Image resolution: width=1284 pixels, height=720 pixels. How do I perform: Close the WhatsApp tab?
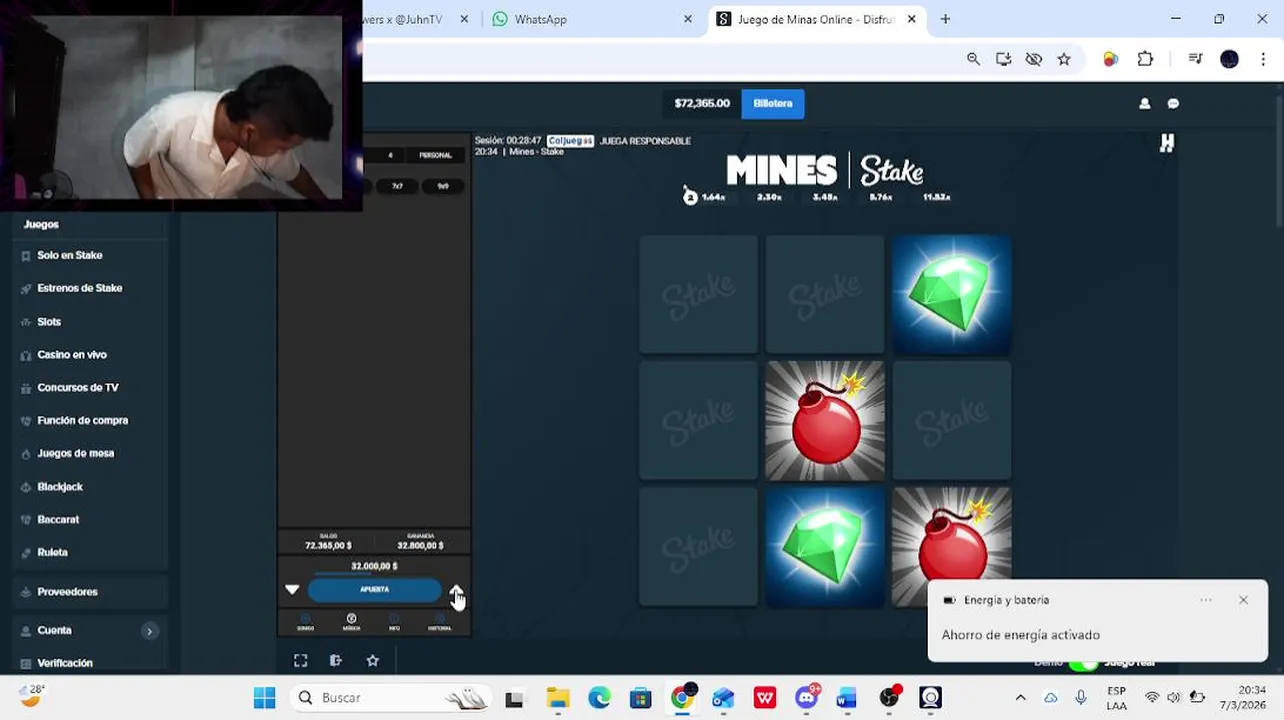(687, 19)
